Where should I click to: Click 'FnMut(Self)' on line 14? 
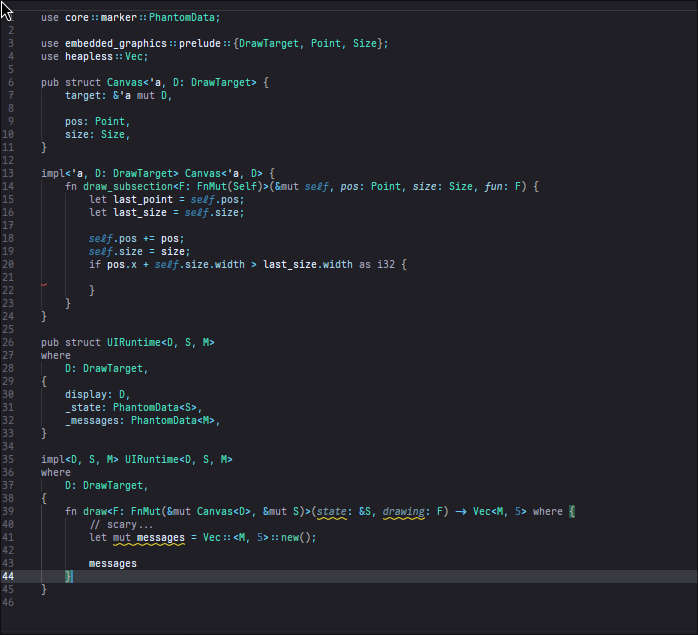pos(230,186)
